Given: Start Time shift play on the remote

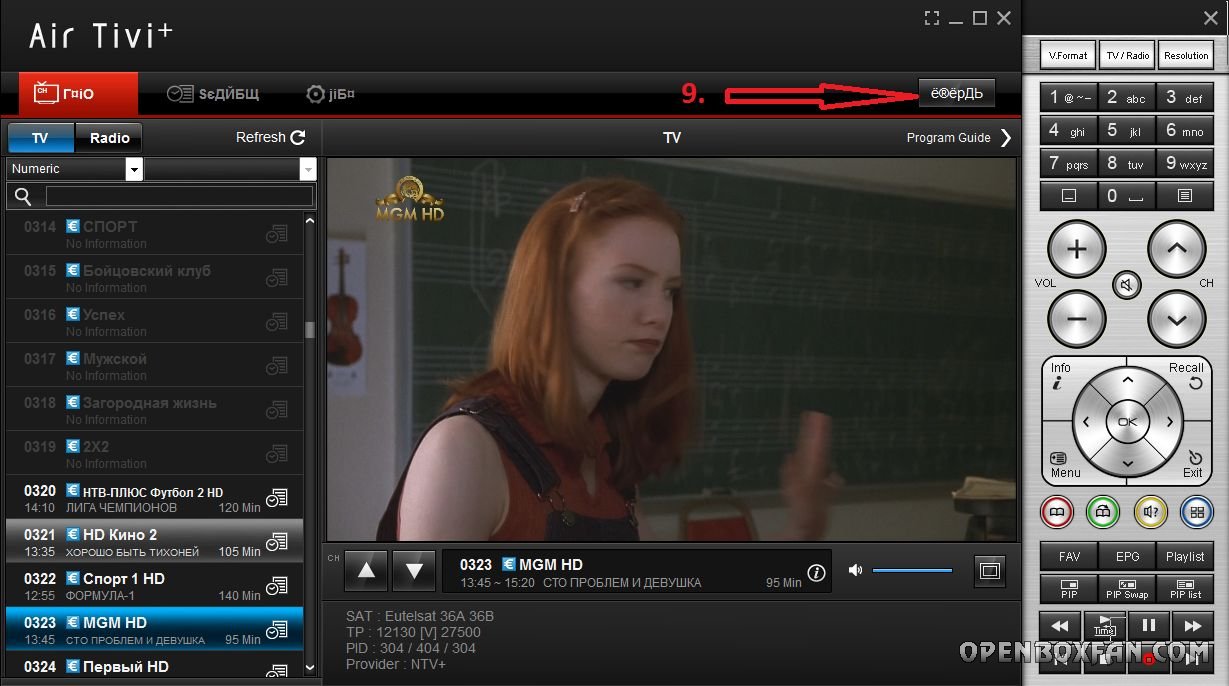Looking at the screenshot, I should 1104,625.
